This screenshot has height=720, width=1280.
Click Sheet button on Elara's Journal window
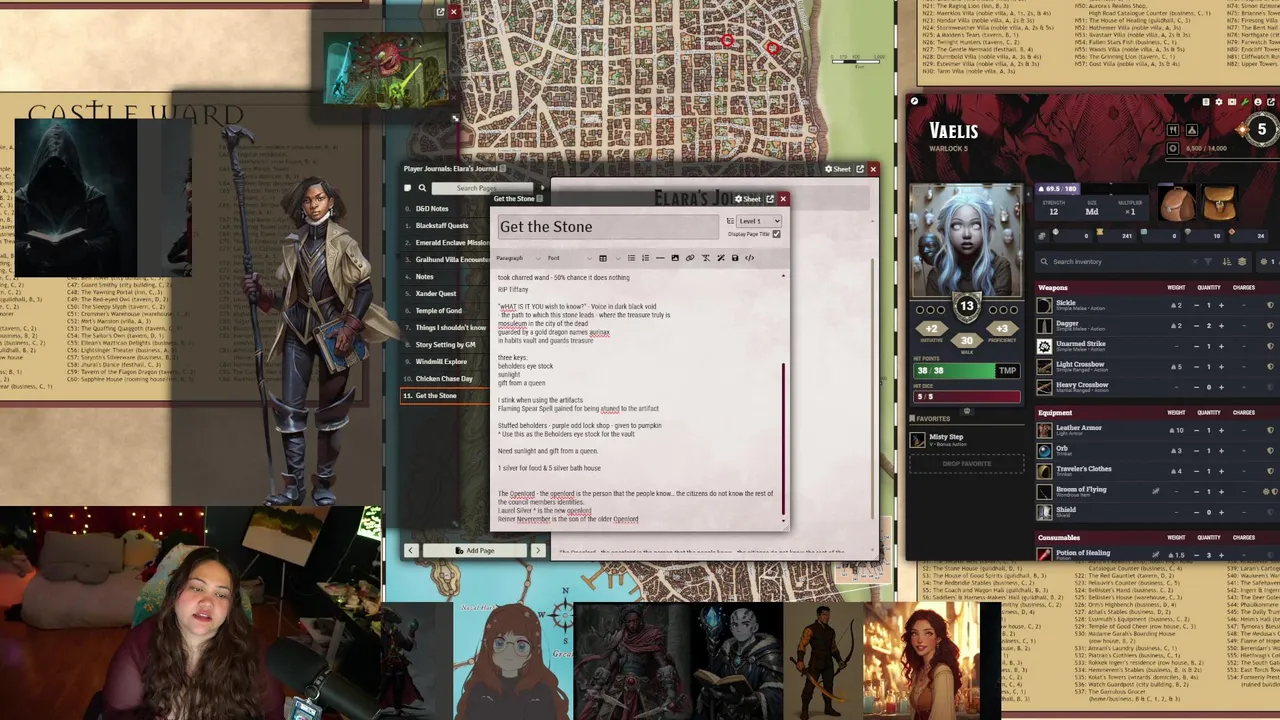838,169
